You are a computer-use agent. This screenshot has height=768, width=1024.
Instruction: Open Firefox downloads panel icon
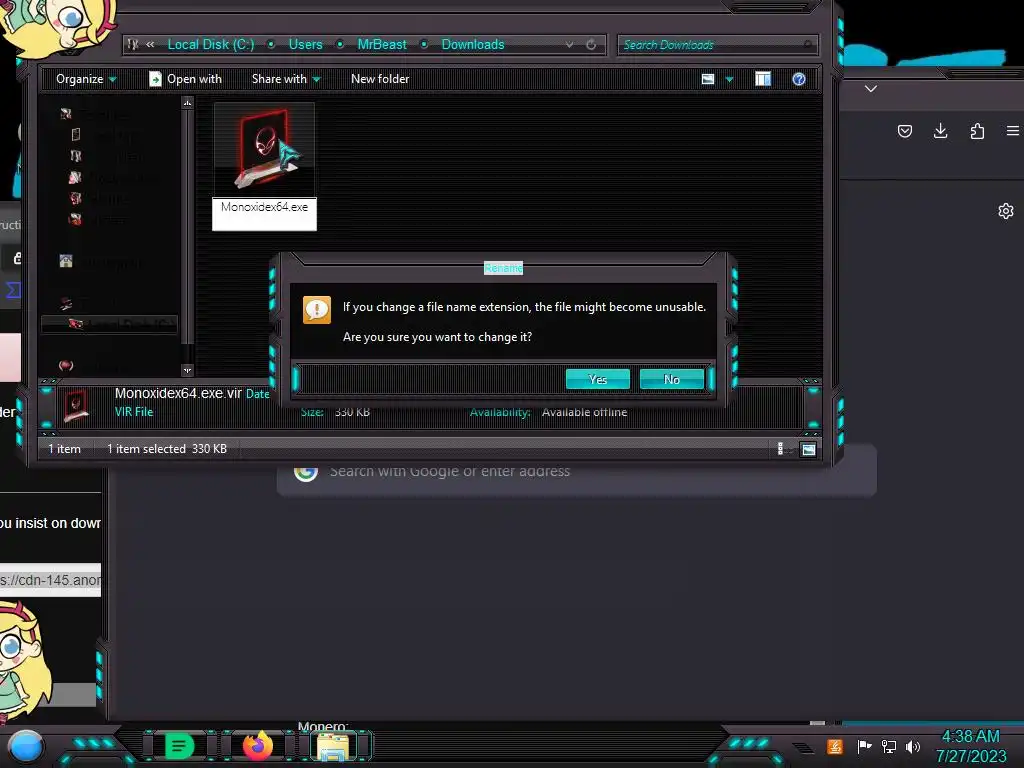pyautogui.click(x=940, y=131)
